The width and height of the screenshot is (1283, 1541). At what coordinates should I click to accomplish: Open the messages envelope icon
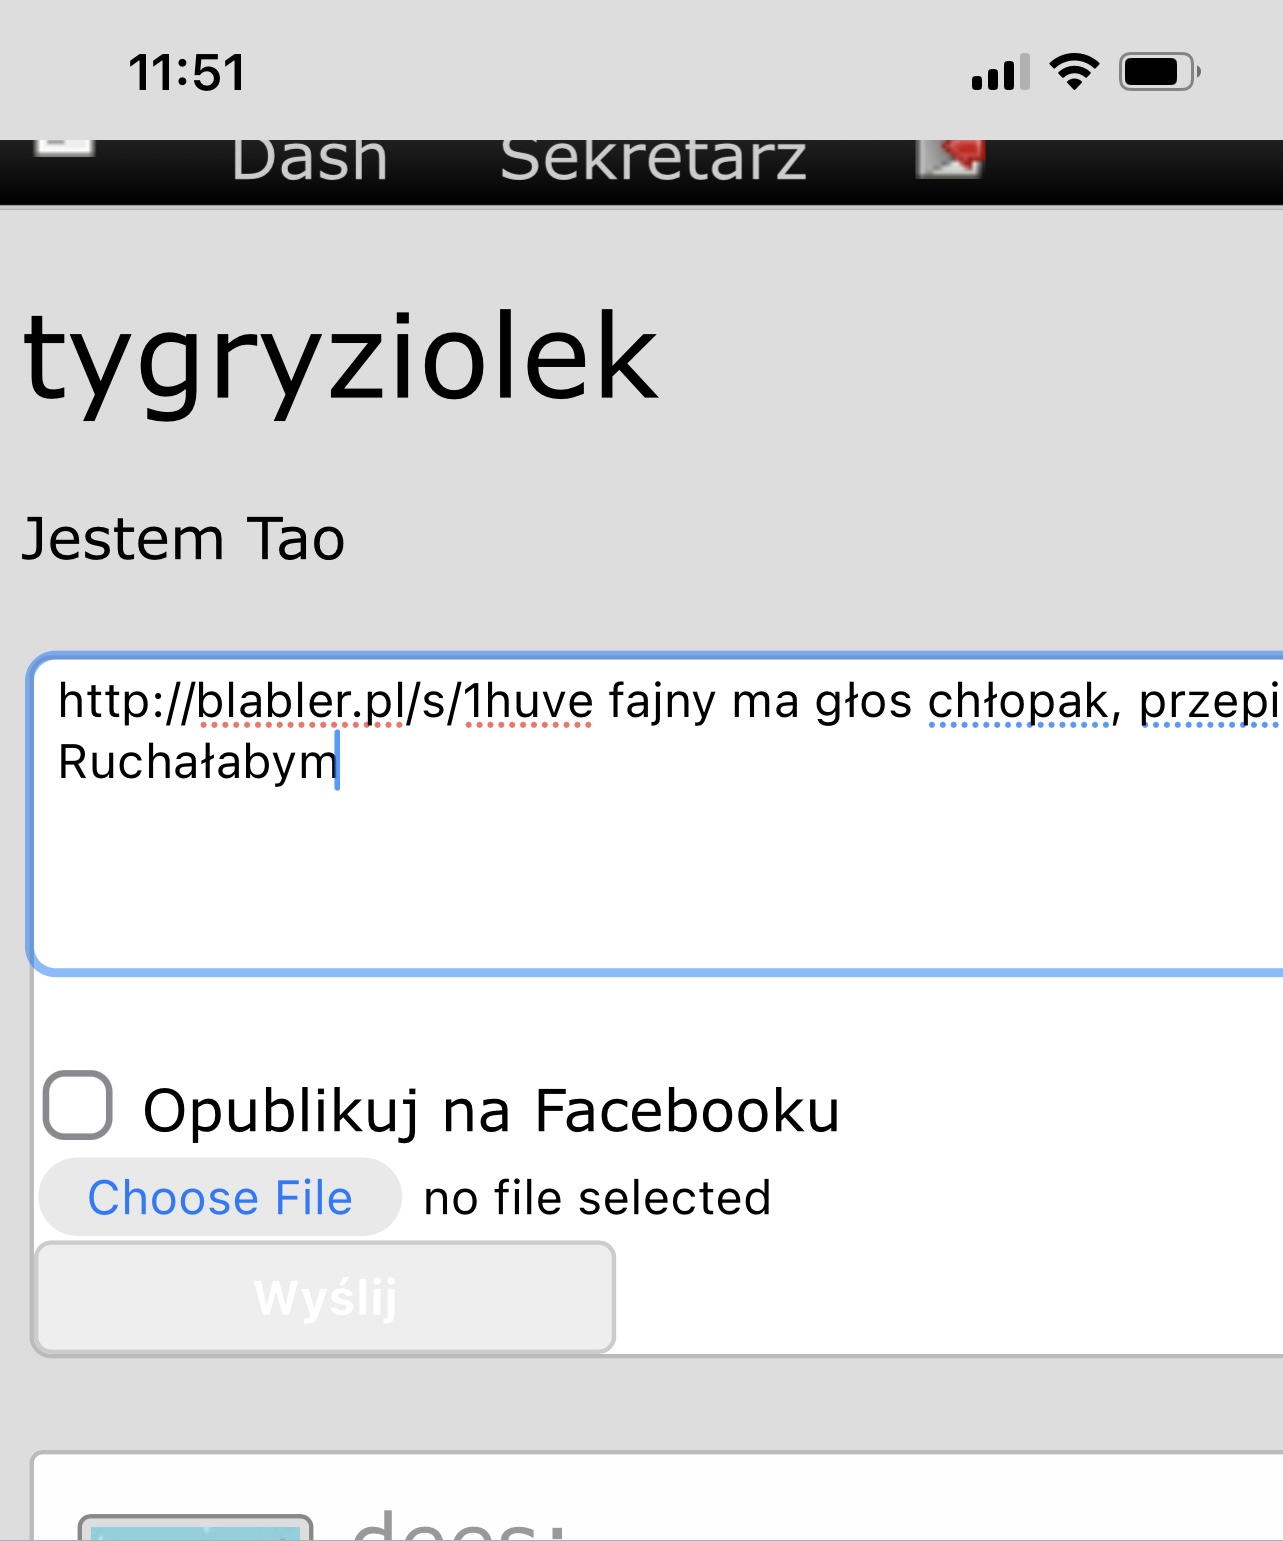tap(950, 158)
